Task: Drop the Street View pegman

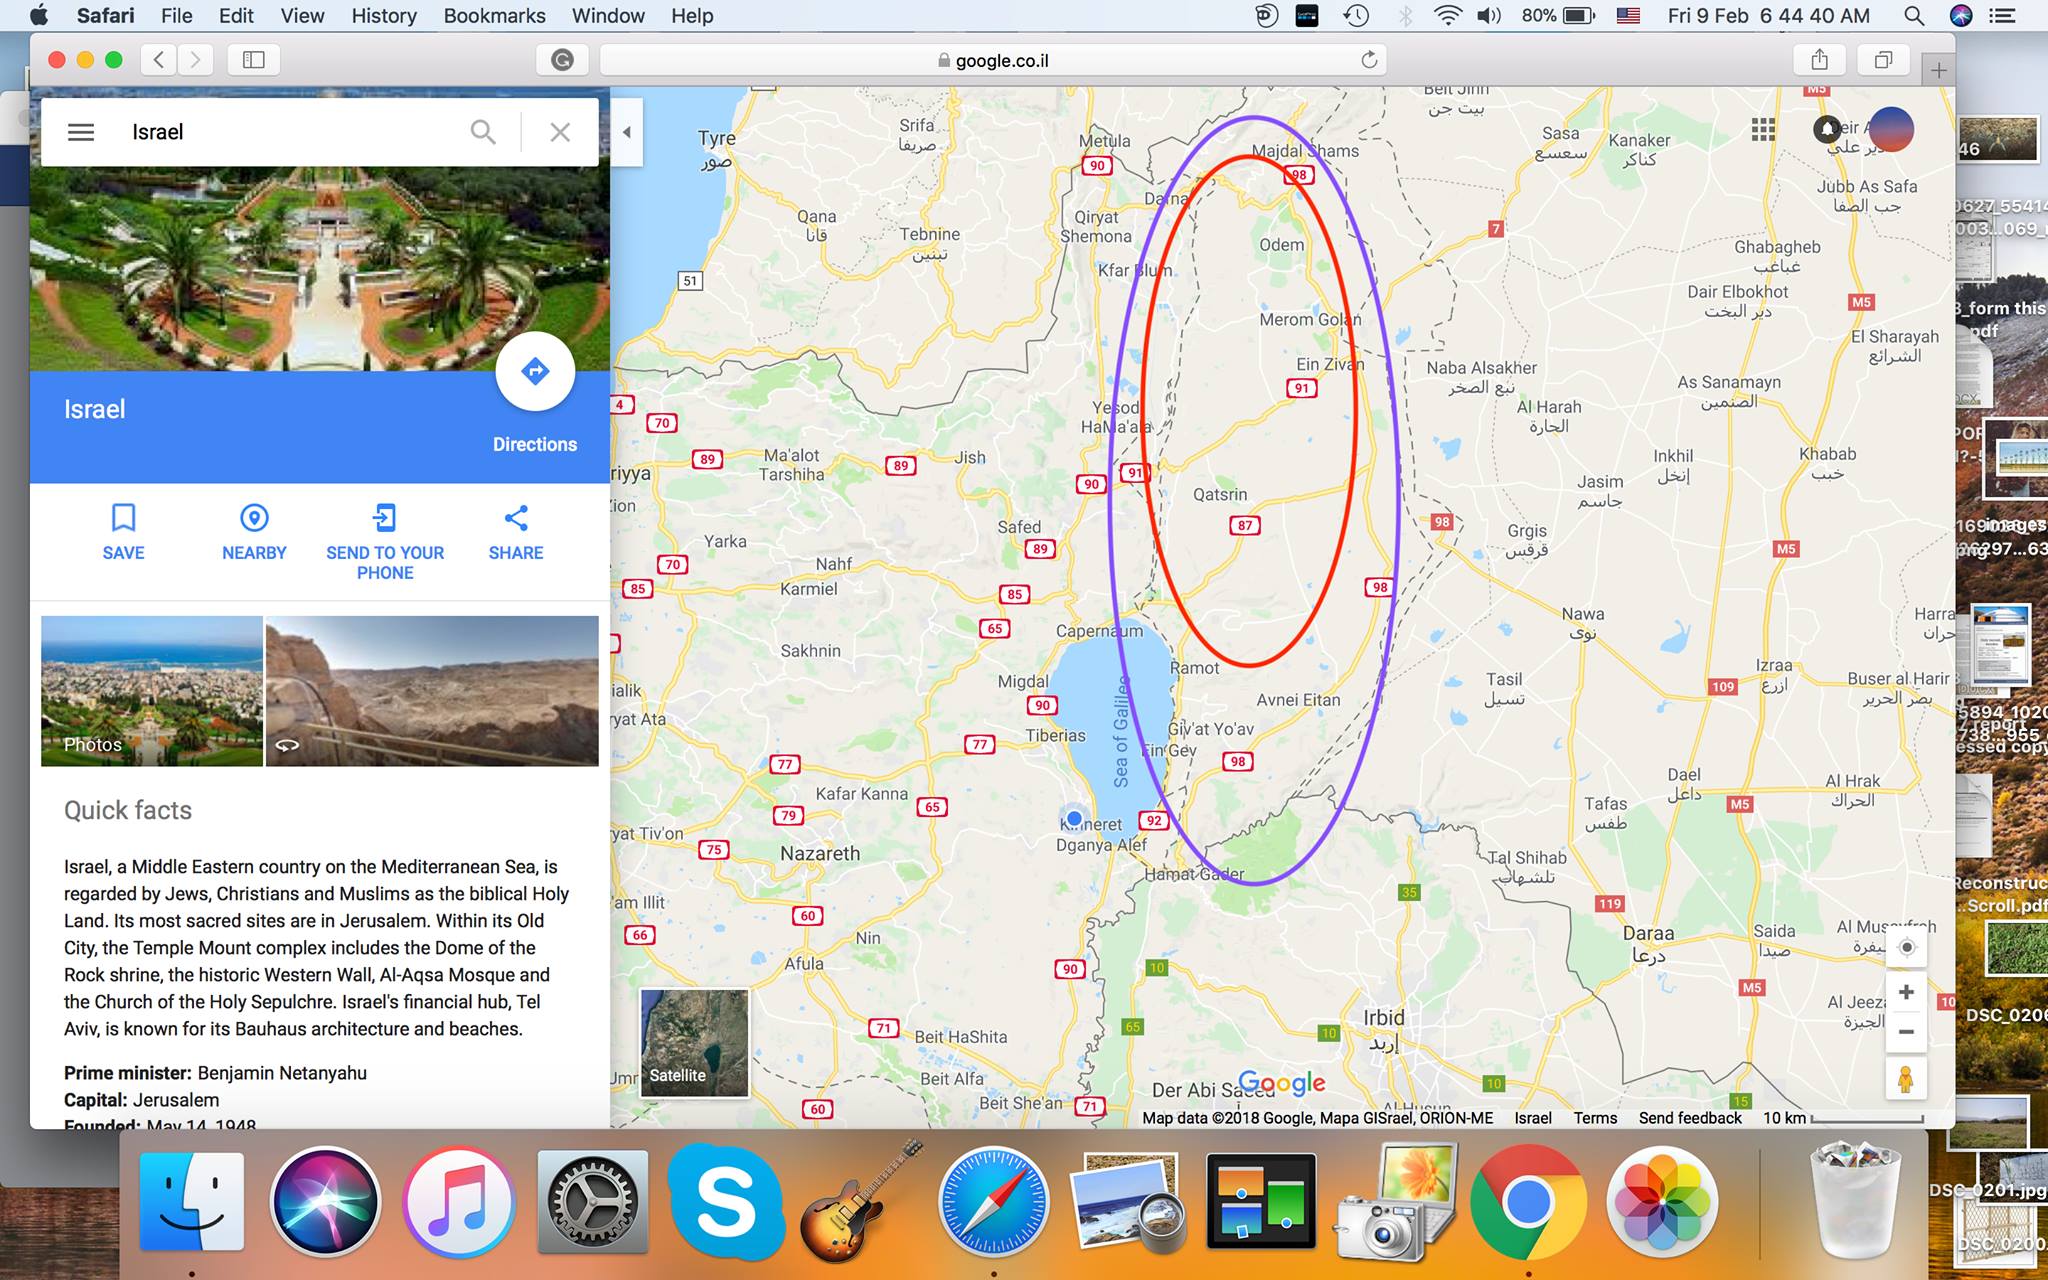Action: (x=1906, y=1081)
